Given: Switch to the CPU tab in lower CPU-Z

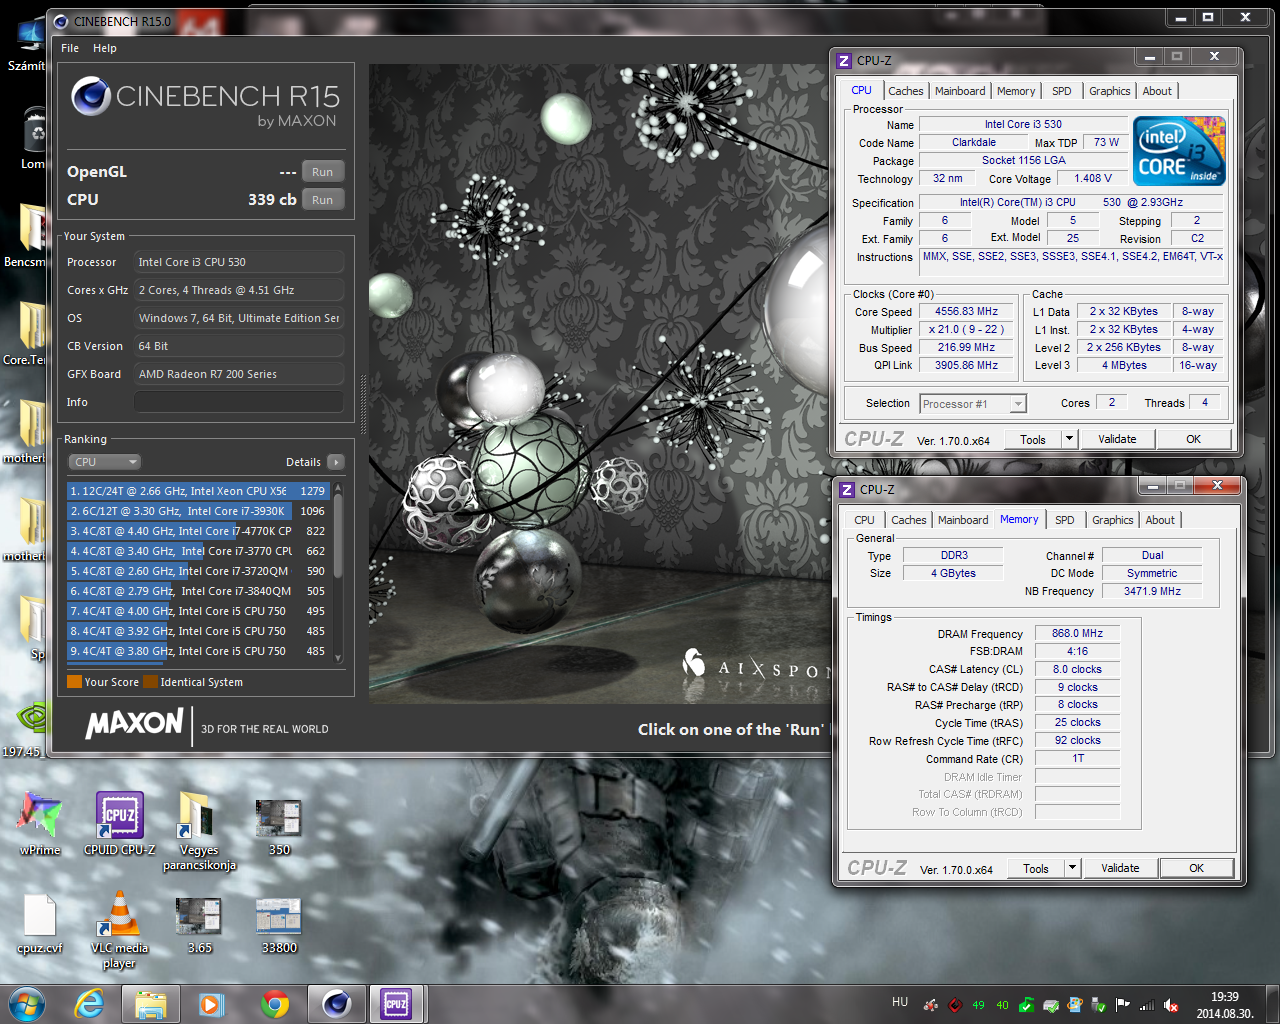Looking at the screenshot, I should [864, 520].
